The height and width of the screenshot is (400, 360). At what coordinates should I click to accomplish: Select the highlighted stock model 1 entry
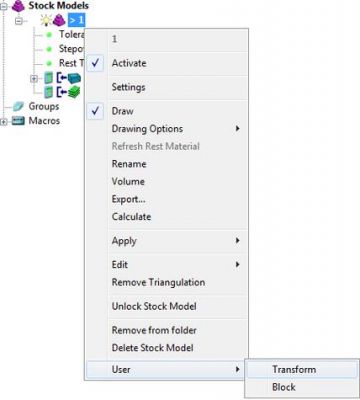pyautogui.click(x=76, y=21)
